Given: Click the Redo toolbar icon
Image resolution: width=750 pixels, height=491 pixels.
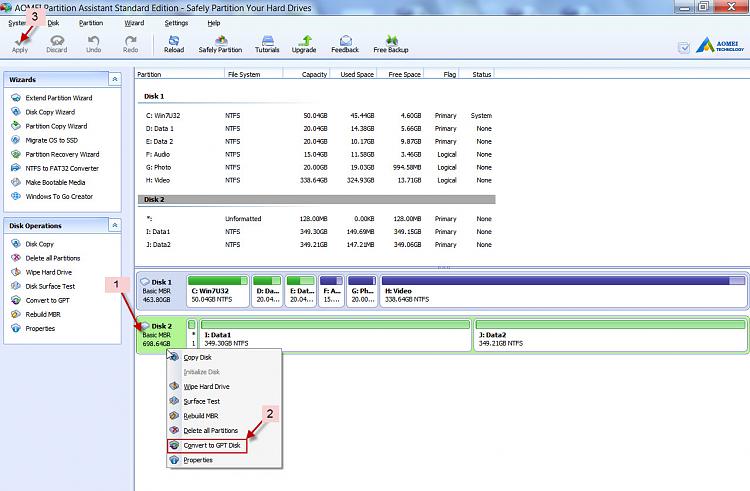Looking at the screenshot, I should pyautogui.click(x=130, y=44).
